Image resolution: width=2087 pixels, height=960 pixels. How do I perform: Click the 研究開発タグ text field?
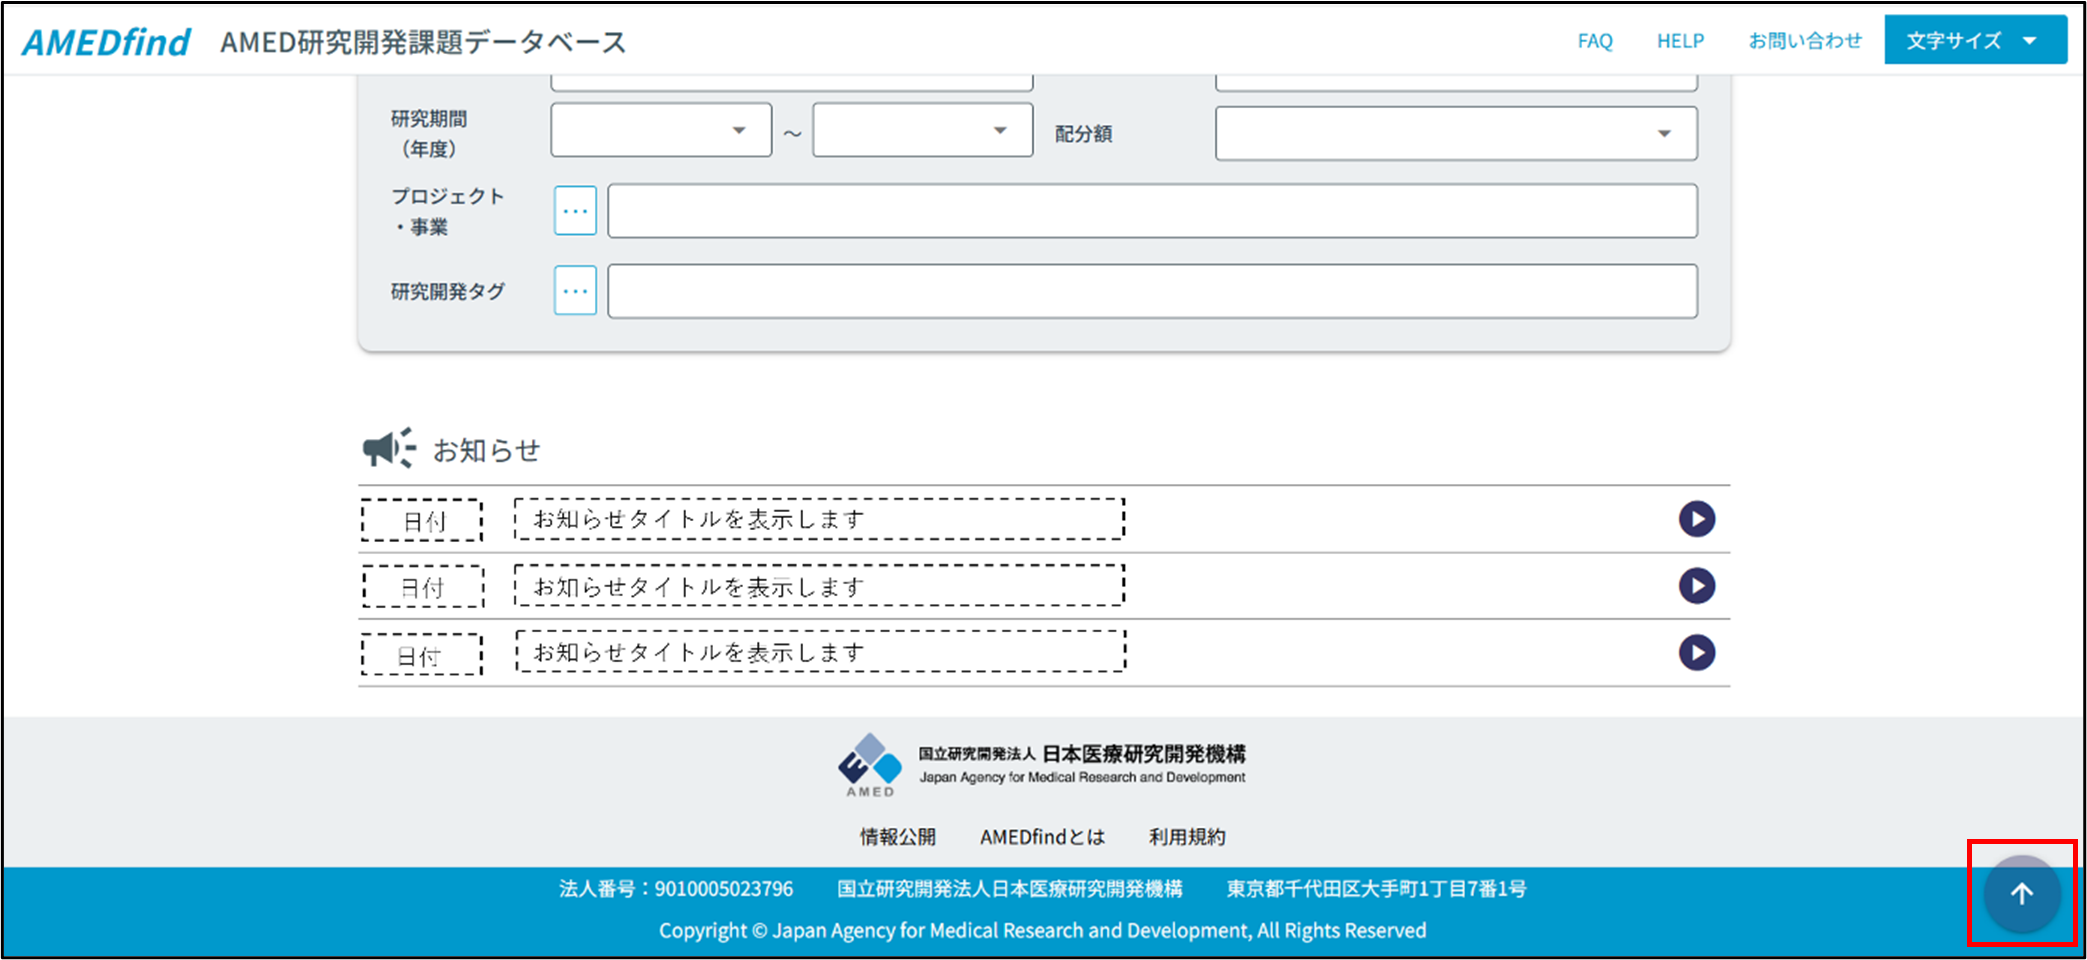pyautogui.click(x=1152, y=291)
